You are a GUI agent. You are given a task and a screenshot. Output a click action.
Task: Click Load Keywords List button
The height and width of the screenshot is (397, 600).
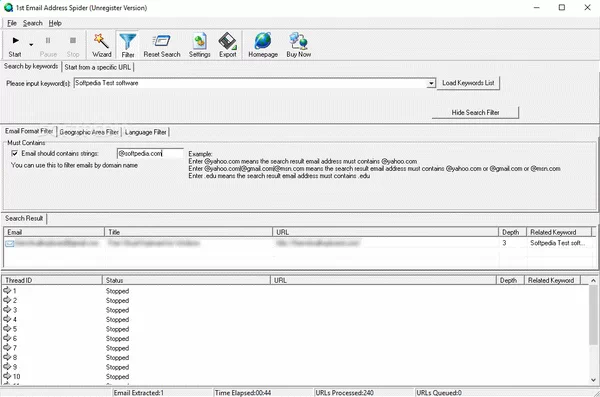click(468, 83)
